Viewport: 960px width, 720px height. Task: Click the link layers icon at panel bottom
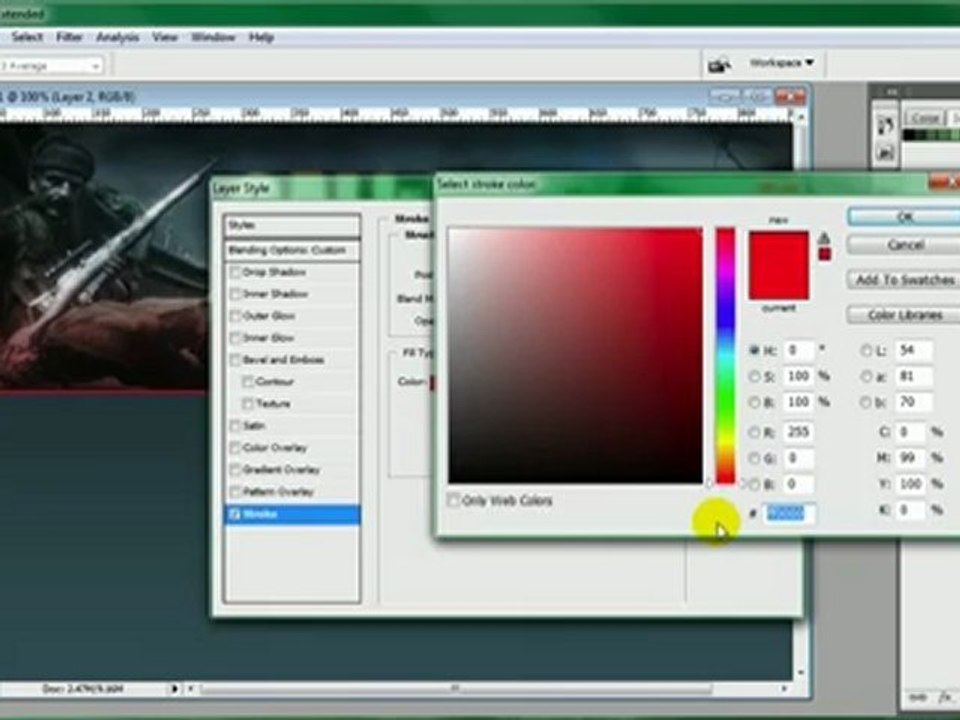click(x=918, y=697)
